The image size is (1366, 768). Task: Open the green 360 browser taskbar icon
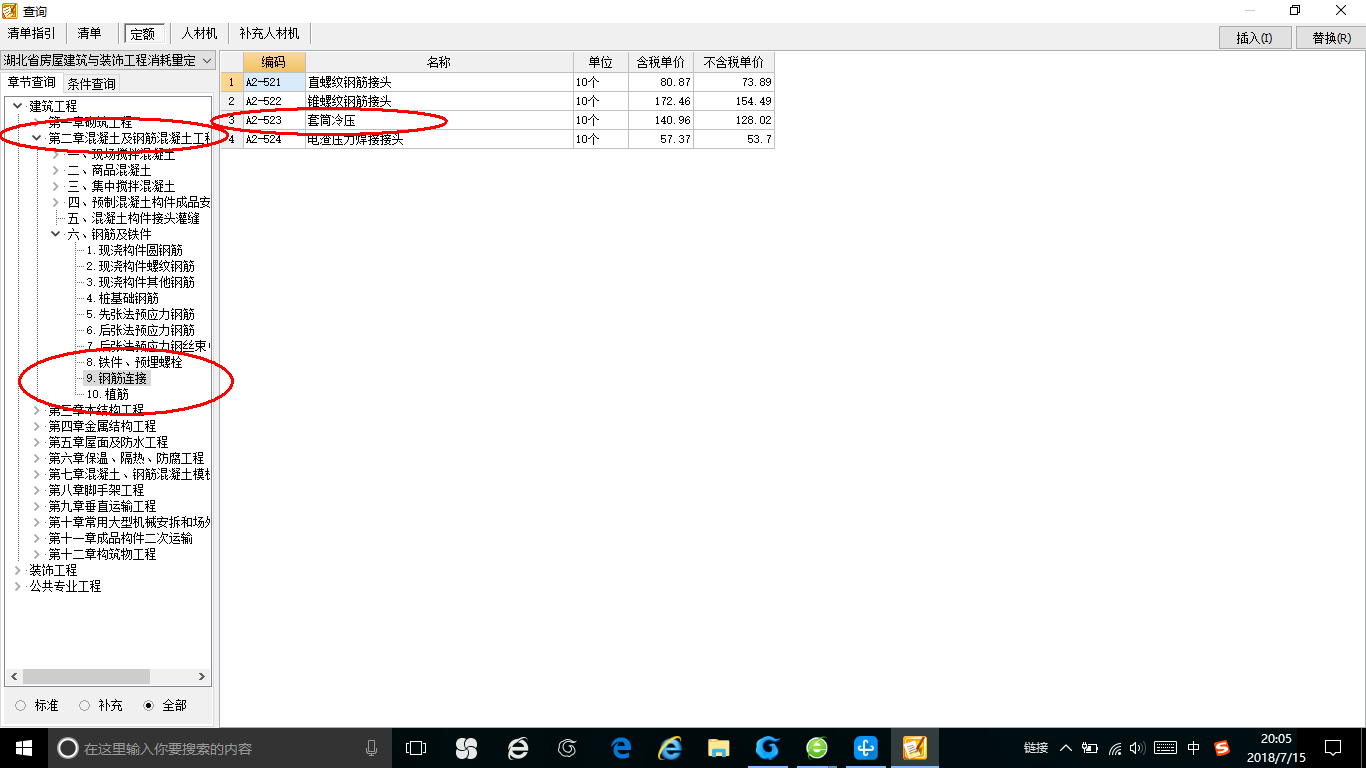pyautogui.click(x=817, y=748)
